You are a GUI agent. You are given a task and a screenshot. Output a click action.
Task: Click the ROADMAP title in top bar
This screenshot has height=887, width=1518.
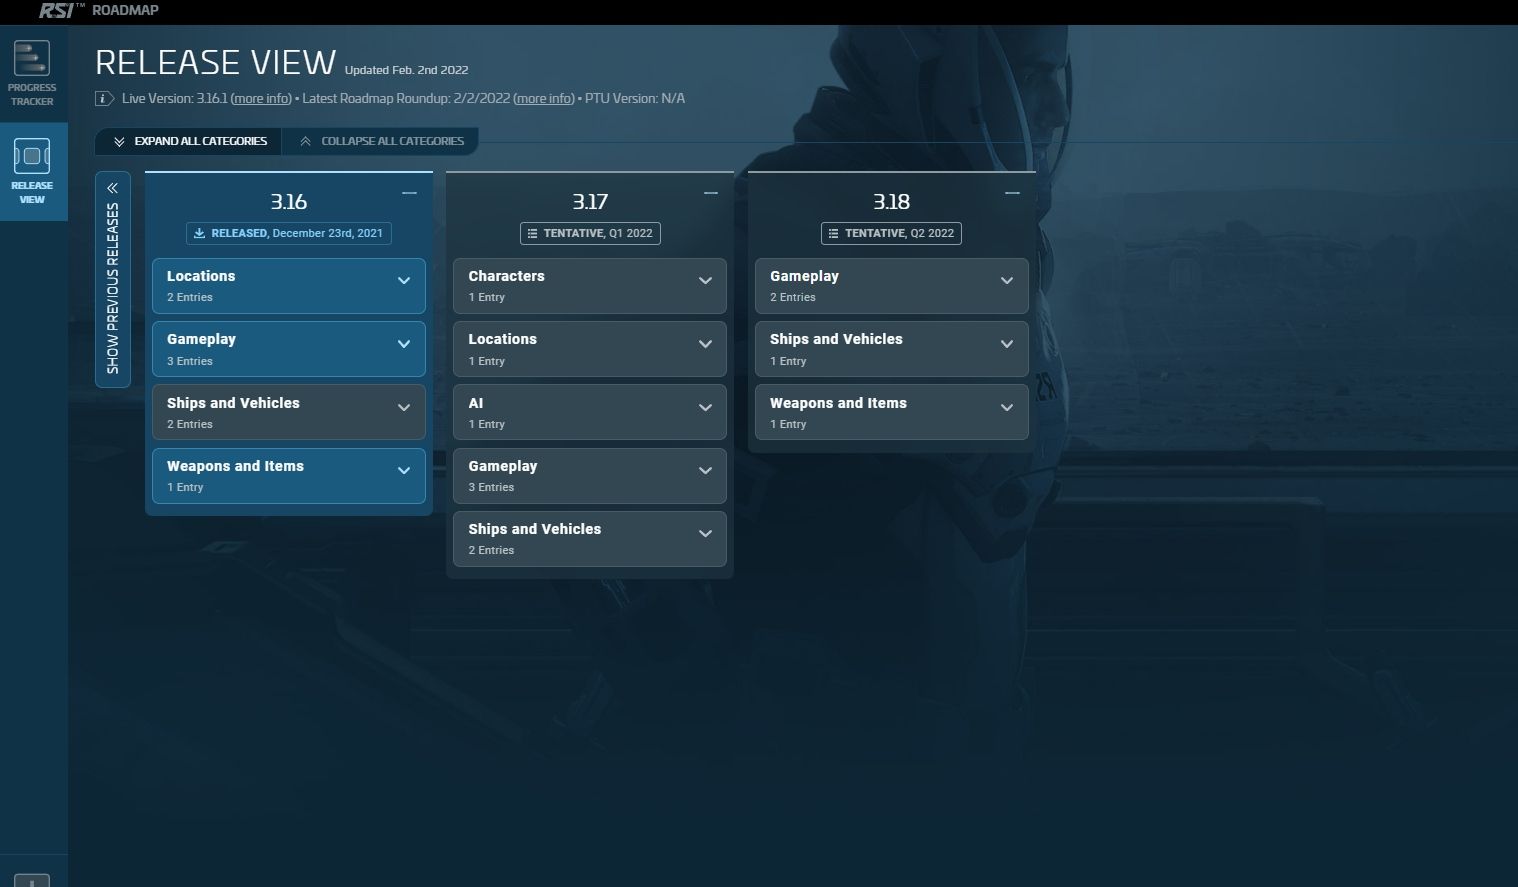125,10
